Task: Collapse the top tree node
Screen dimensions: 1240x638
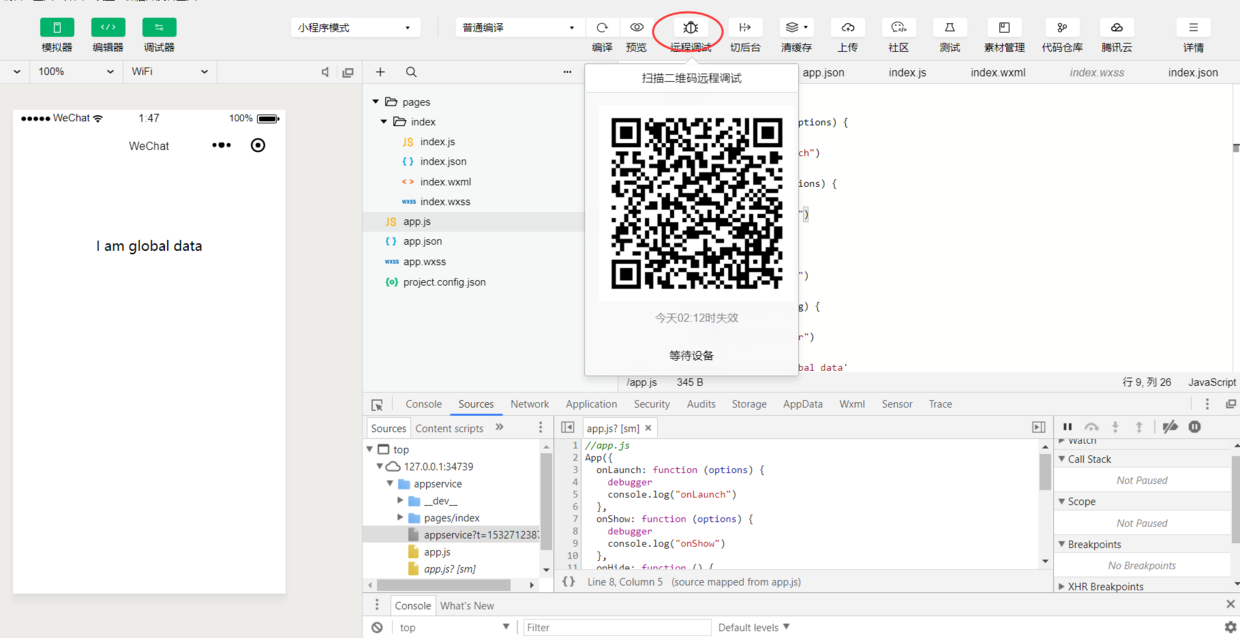Action: [x=370, y=450]
